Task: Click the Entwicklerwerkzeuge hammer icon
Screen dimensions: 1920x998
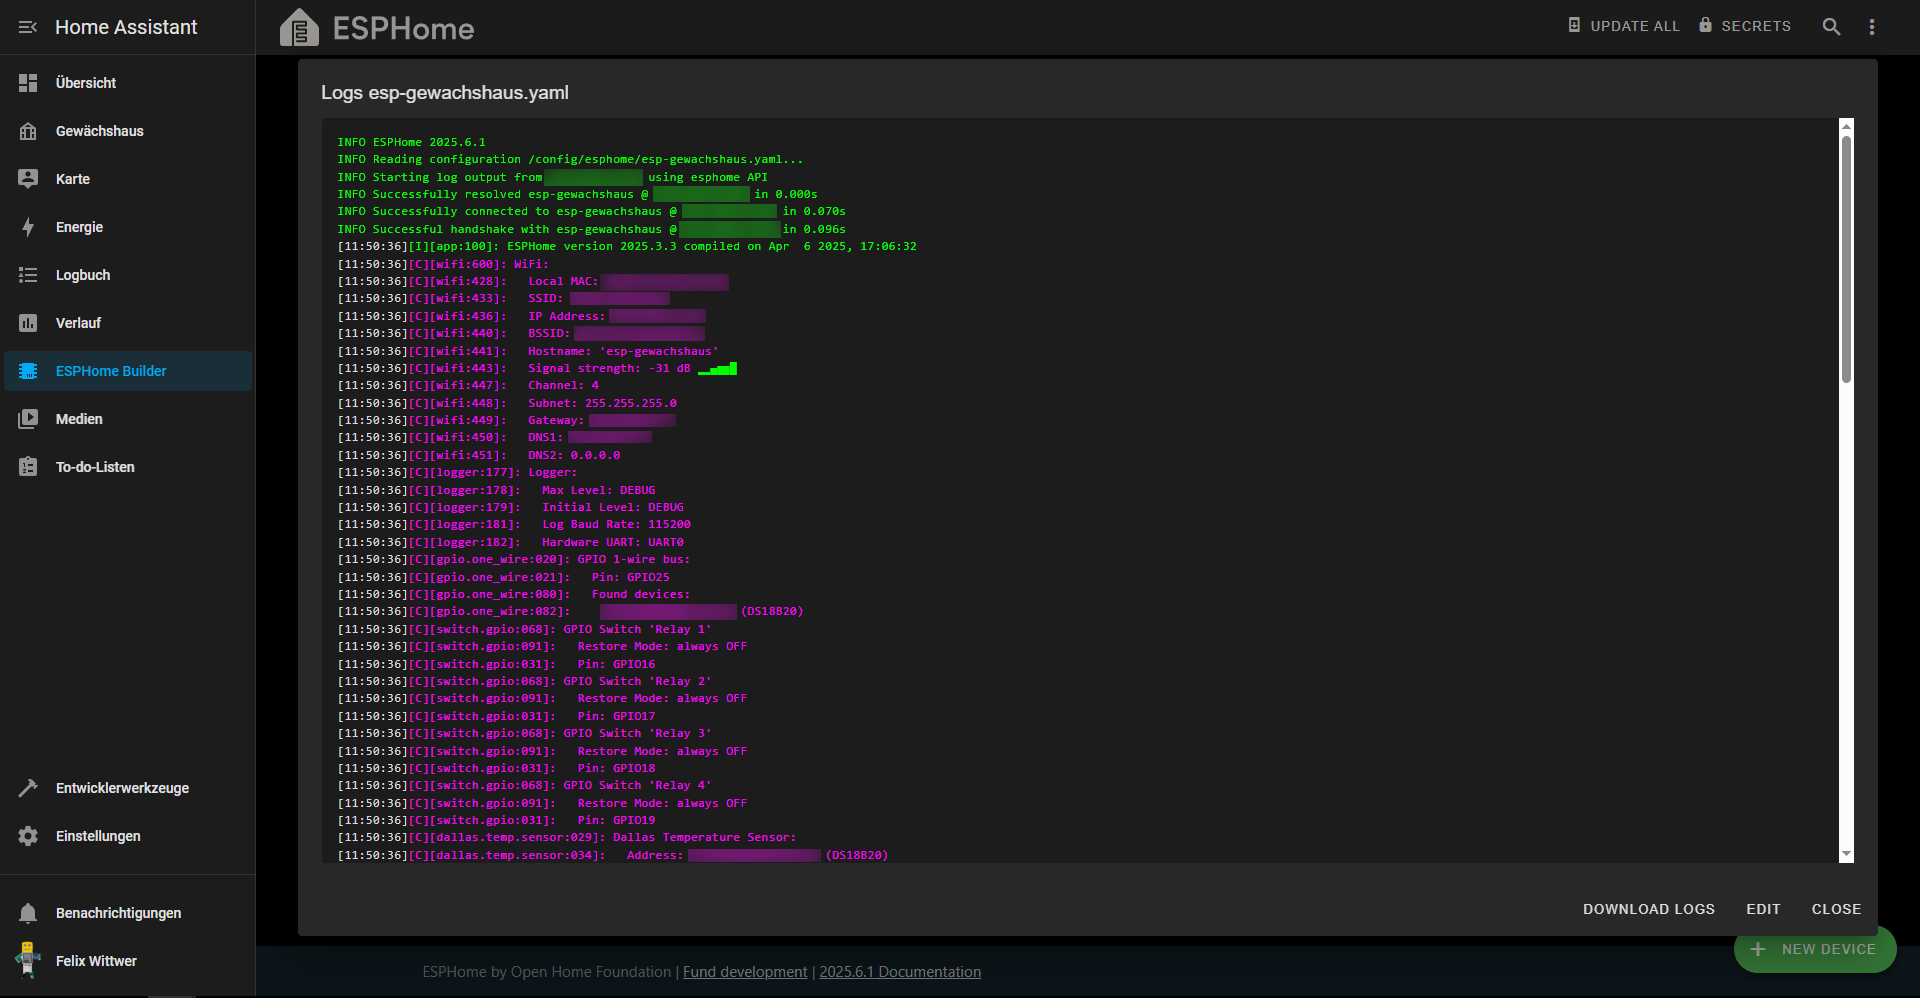Action: tap(28, 788)
